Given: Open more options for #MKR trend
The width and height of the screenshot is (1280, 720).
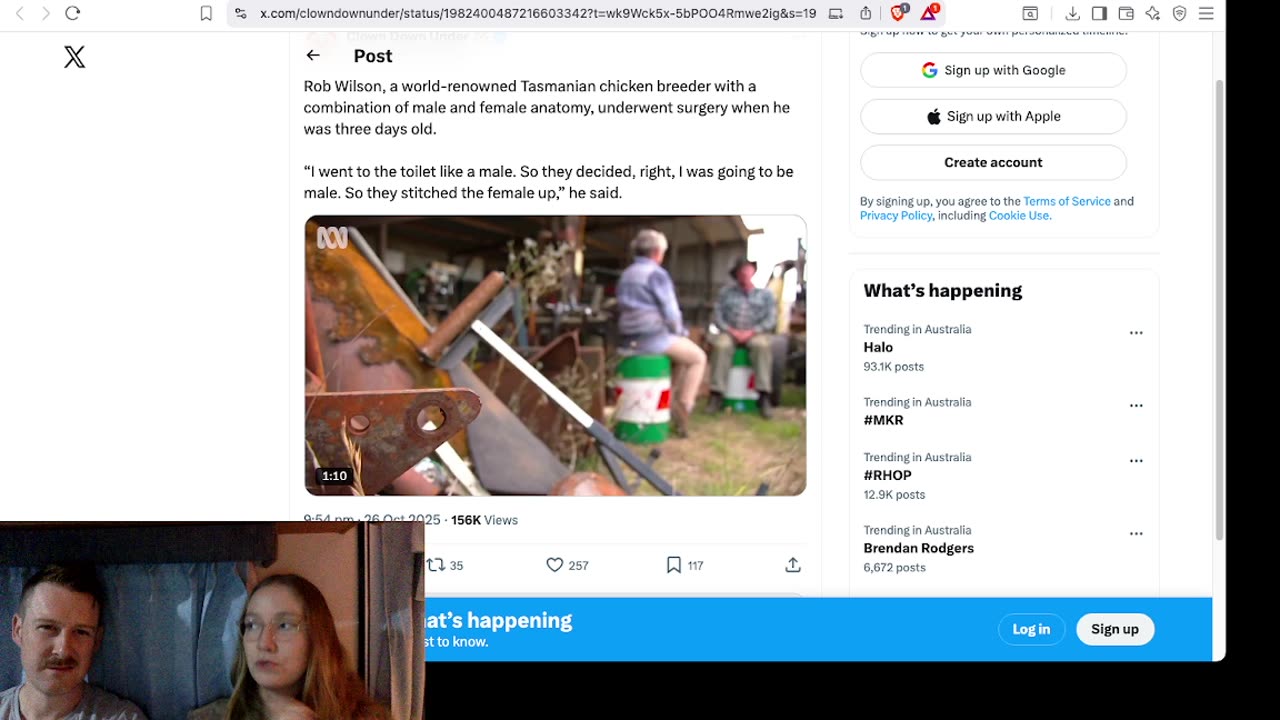Looking at the screenshot, I should 1136,406.
